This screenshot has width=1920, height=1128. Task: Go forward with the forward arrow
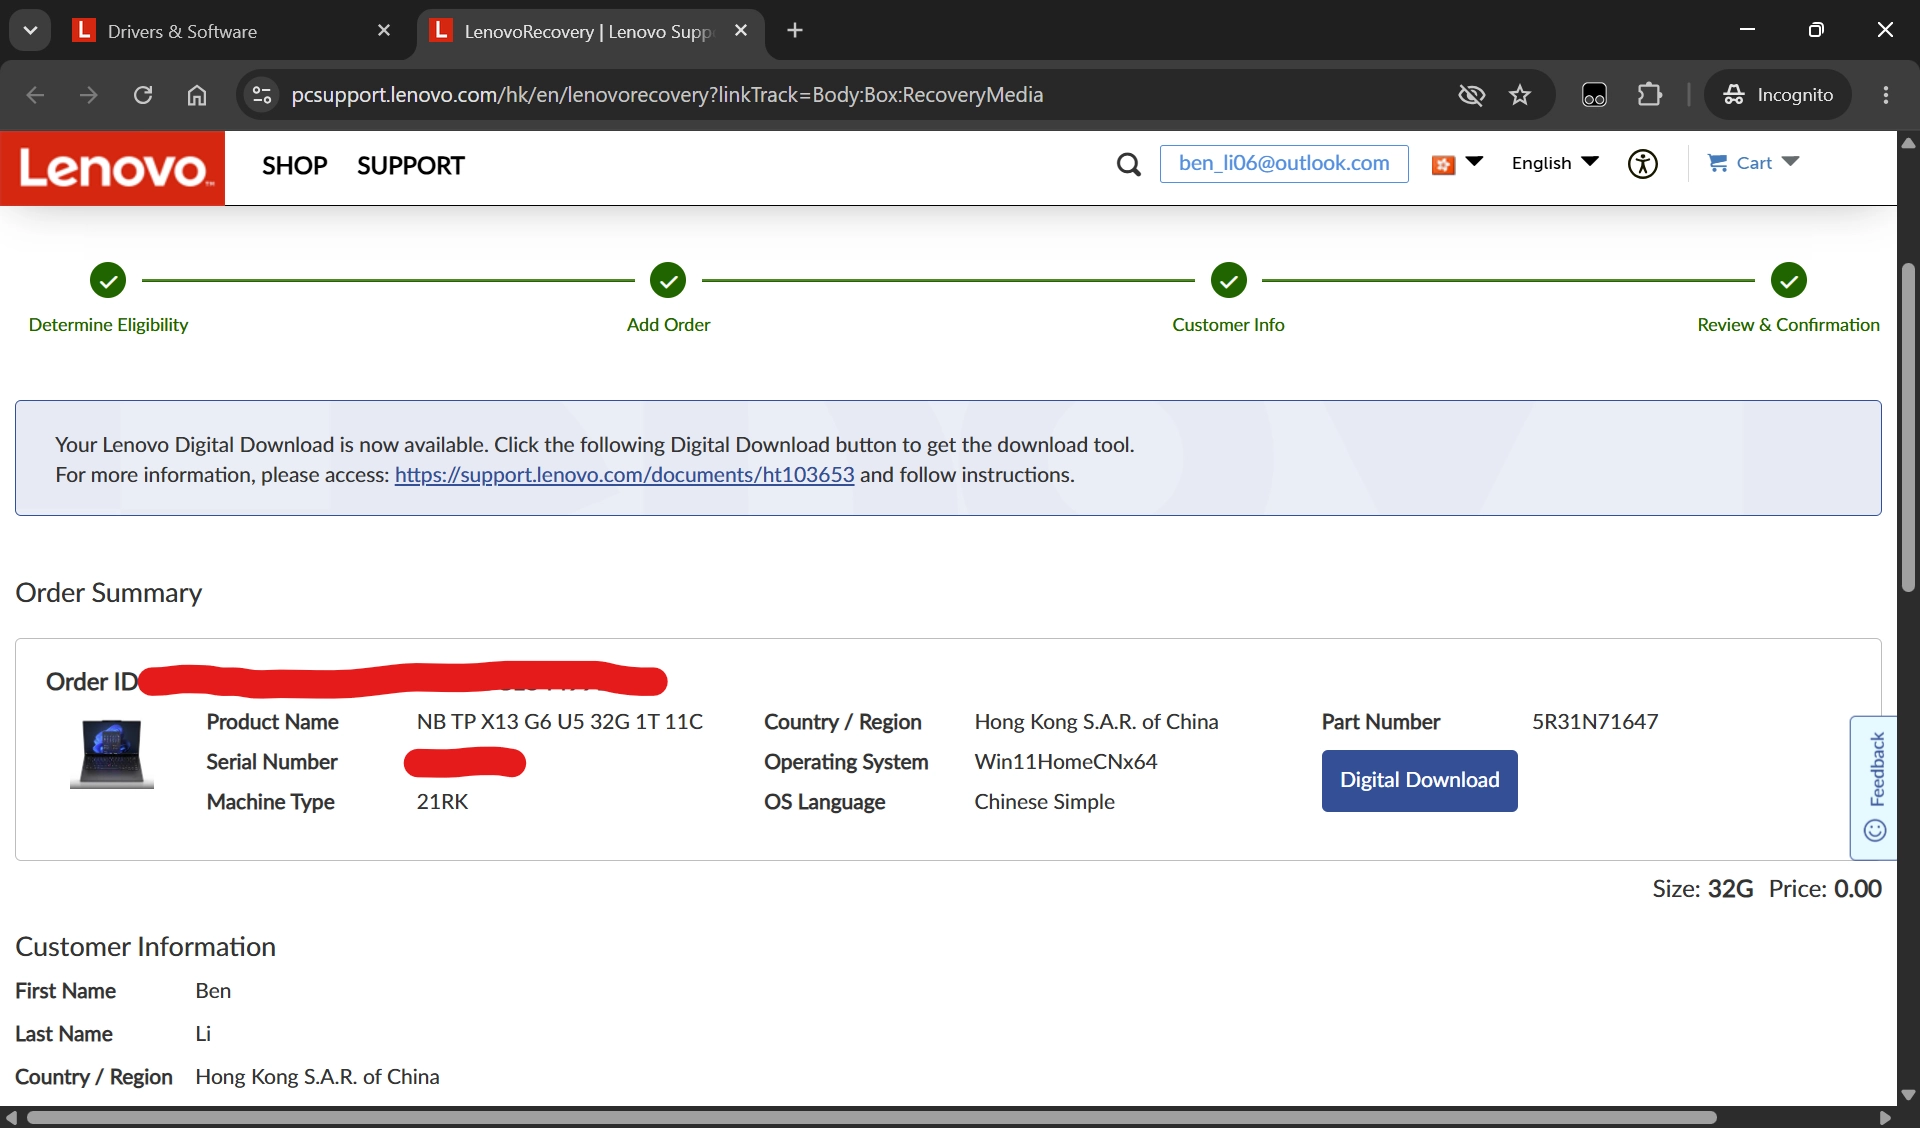89,95
